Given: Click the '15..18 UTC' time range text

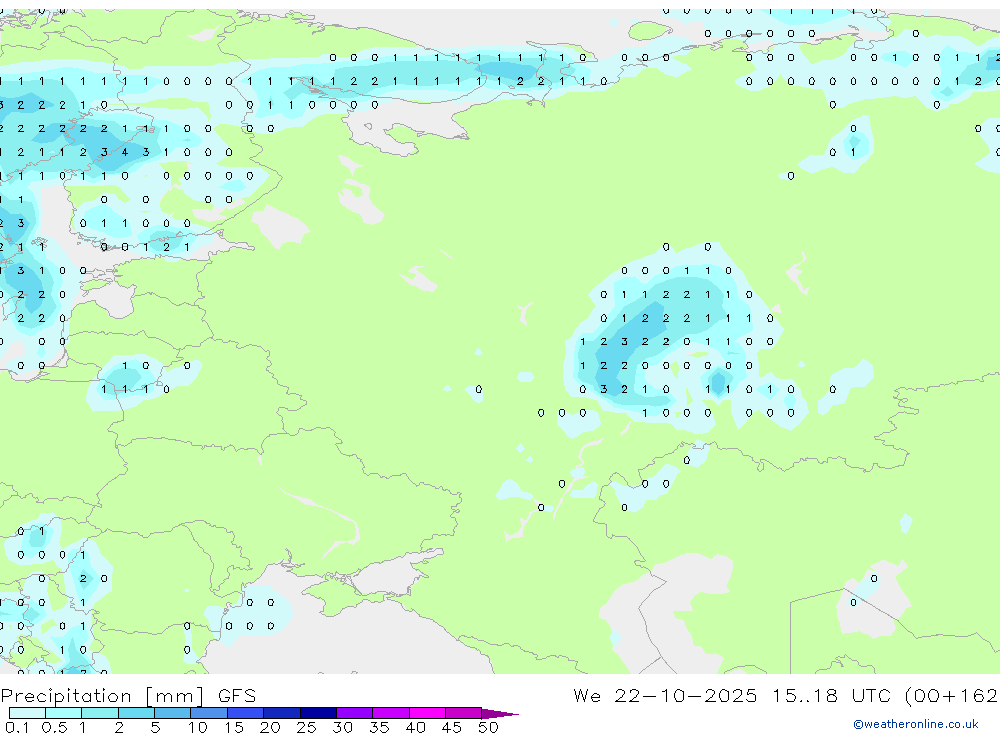Looking at the screenshot, I should (830, 695).
